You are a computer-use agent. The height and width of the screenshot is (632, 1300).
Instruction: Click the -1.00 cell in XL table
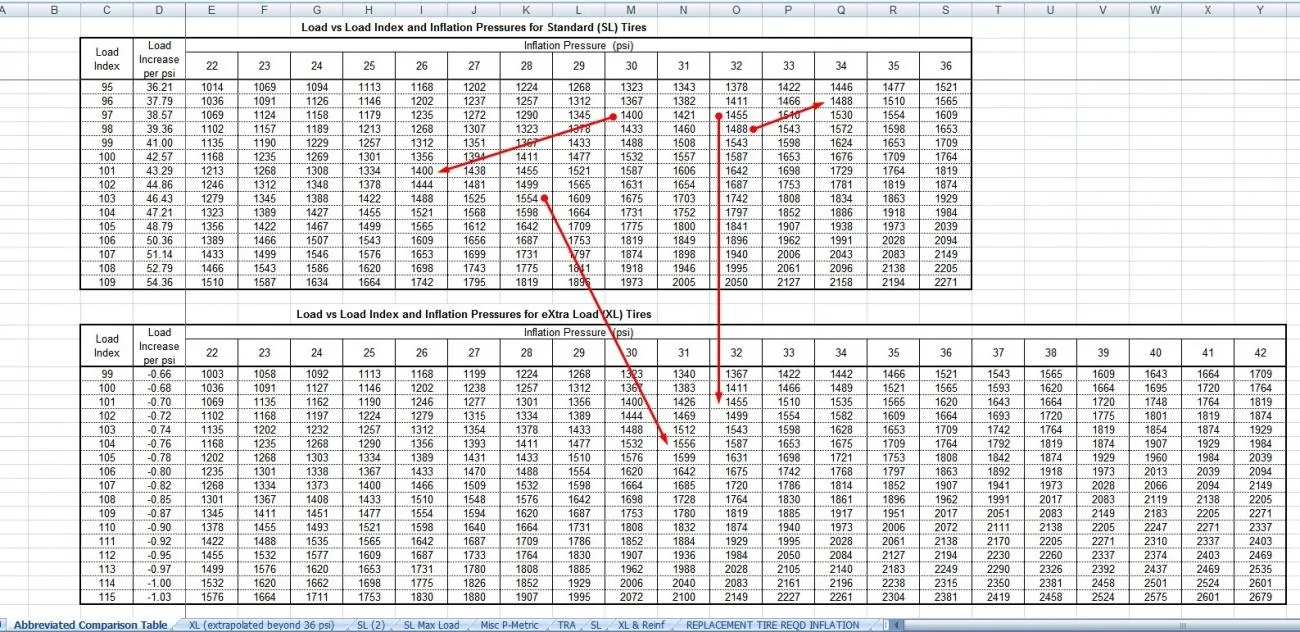coord(159,583)
